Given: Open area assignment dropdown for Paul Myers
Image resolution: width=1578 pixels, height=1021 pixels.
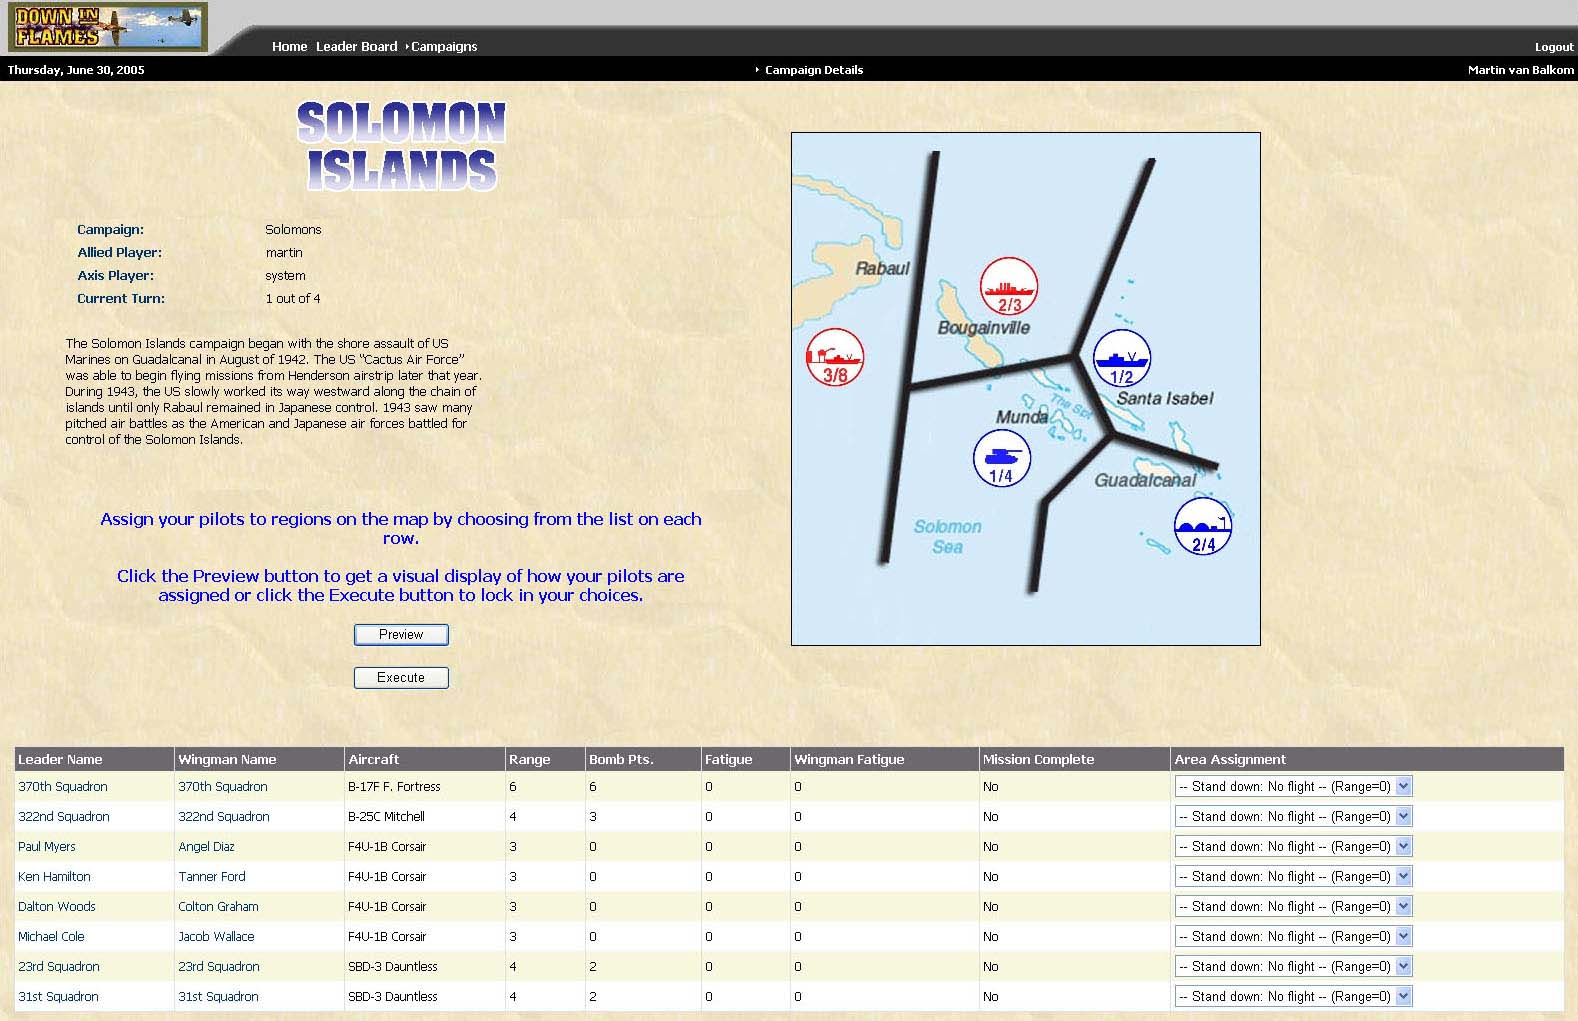Looking at the screenshot, I should click(x=1293, y=847).
